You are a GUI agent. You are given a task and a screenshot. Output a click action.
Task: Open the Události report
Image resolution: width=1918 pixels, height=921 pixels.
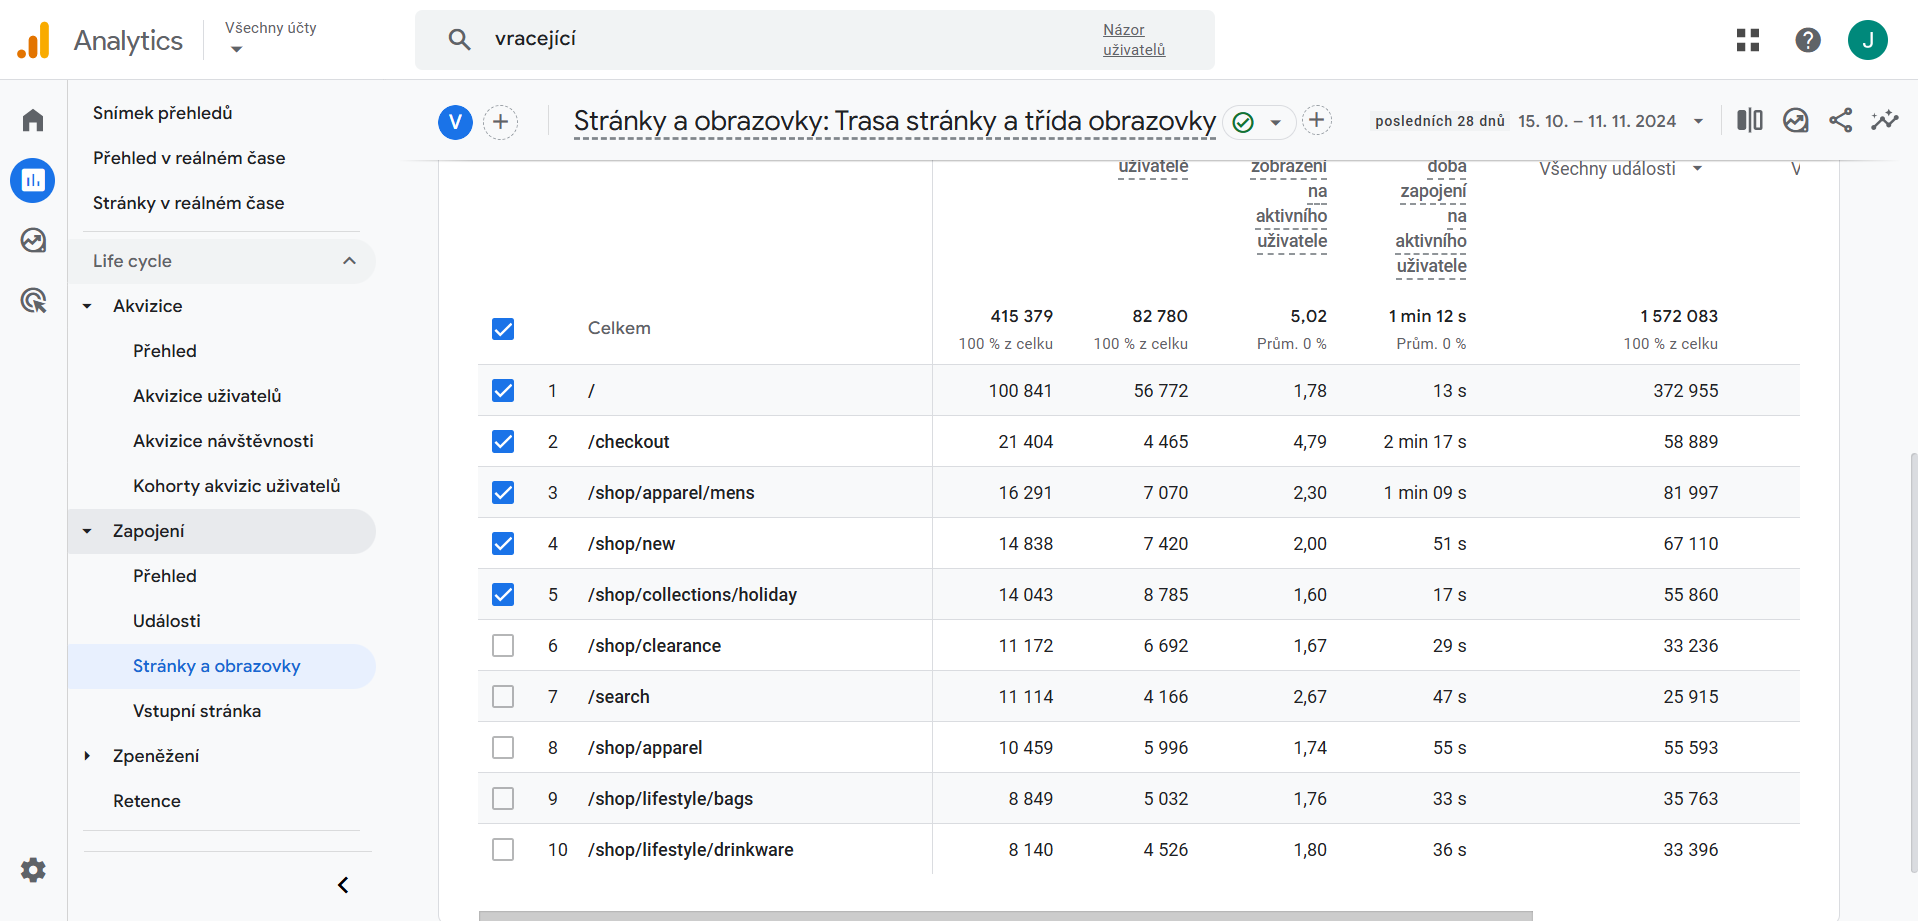(x=167, y=621)
